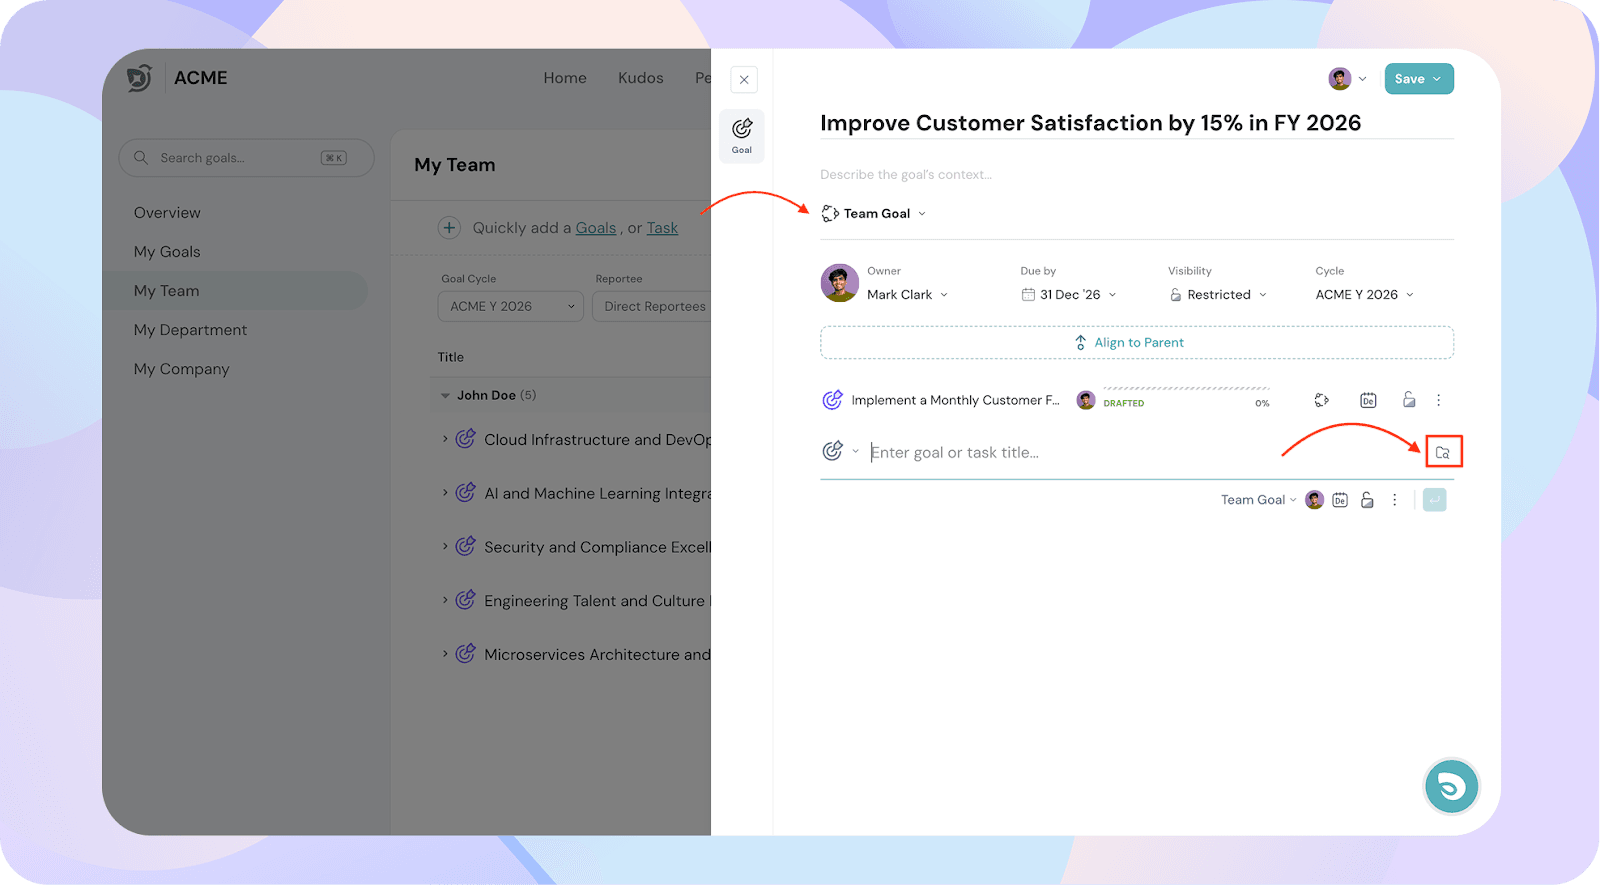Click the enter/submit arrow button for the new goal

1435,500
